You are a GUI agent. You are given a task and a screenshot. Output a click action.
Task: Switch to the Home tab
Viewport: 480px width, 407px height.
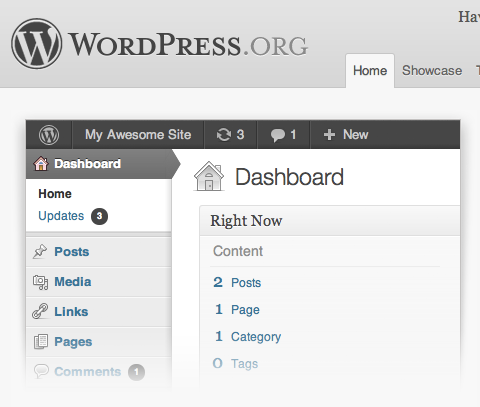coord(370,71)
